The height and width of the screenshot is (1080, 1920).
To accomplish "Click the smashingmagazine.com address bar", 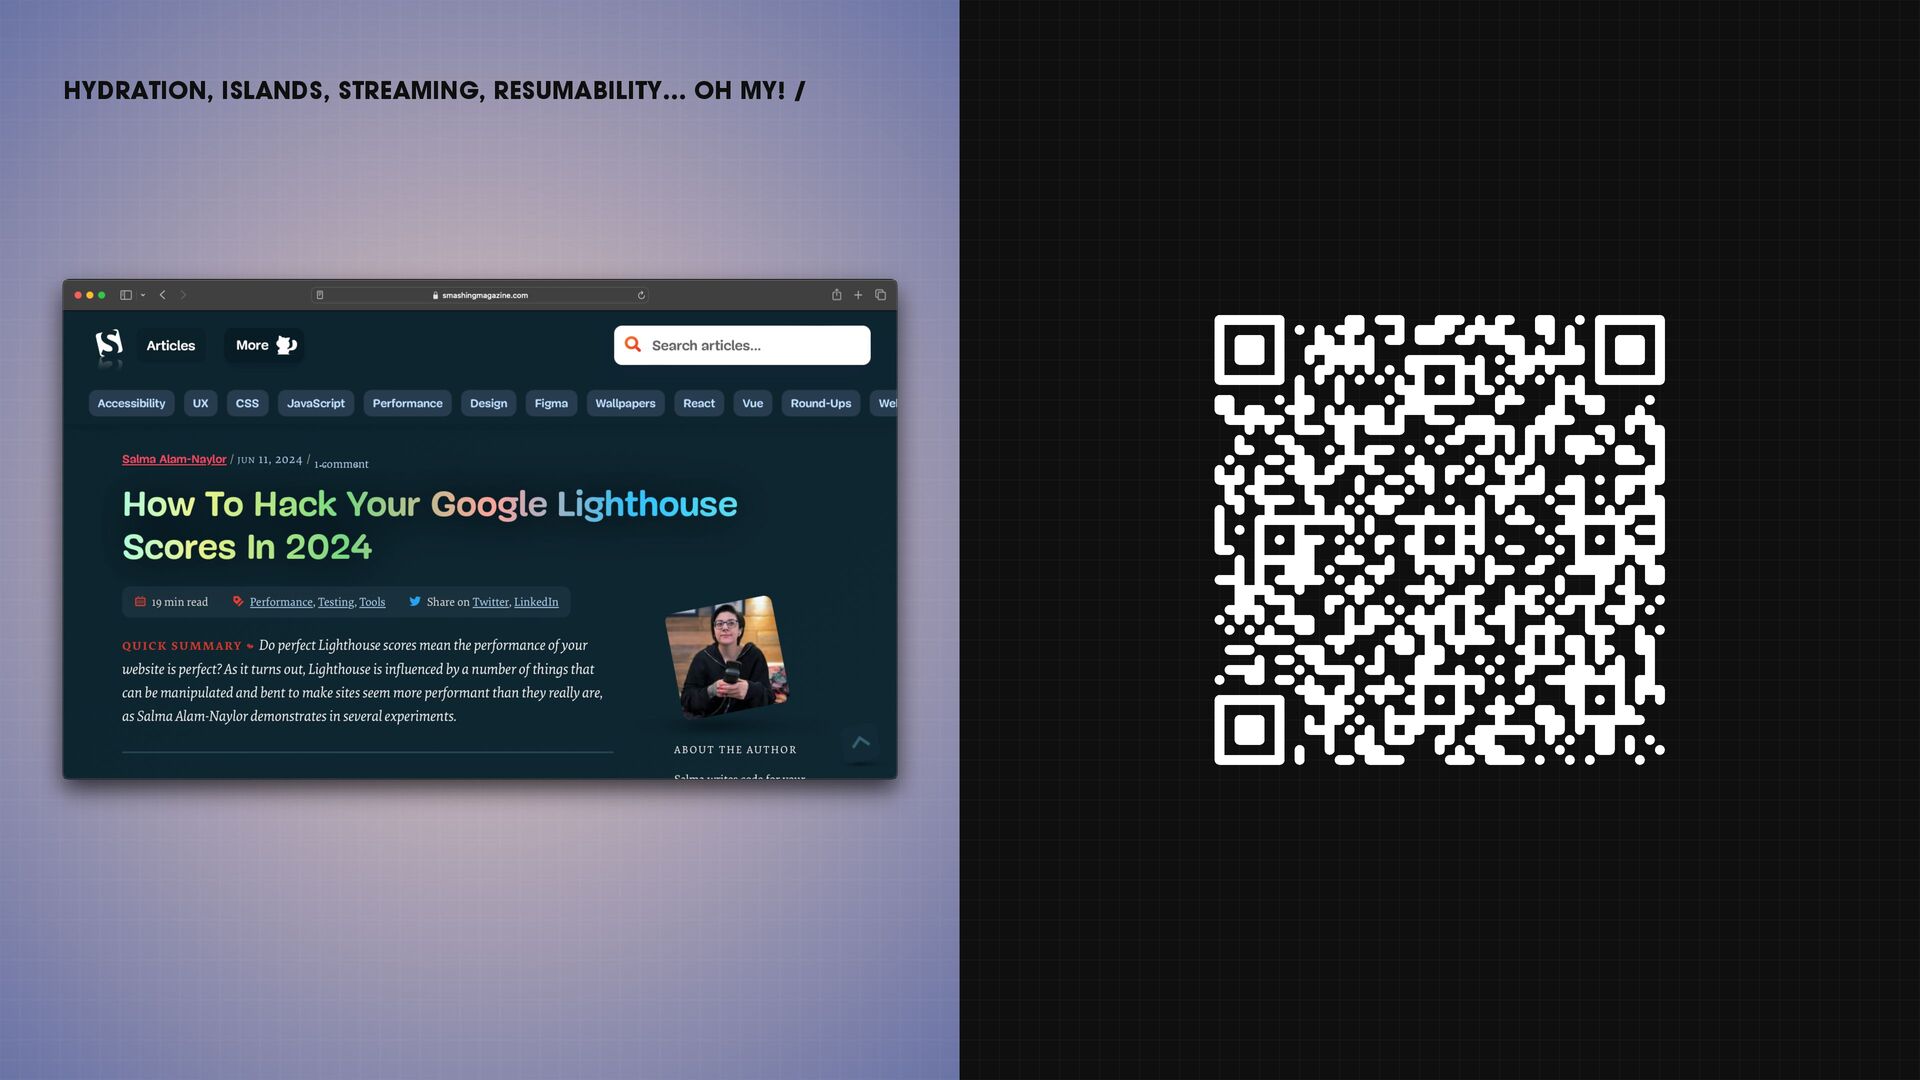I will pyautogui.click(x=485, y=295).
